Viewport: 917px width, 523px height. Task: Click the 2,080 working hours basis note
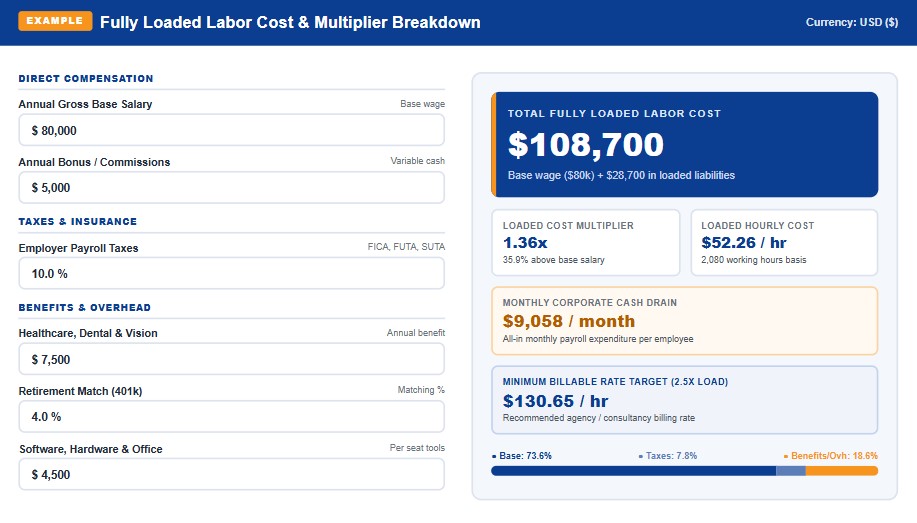point(753,260)
